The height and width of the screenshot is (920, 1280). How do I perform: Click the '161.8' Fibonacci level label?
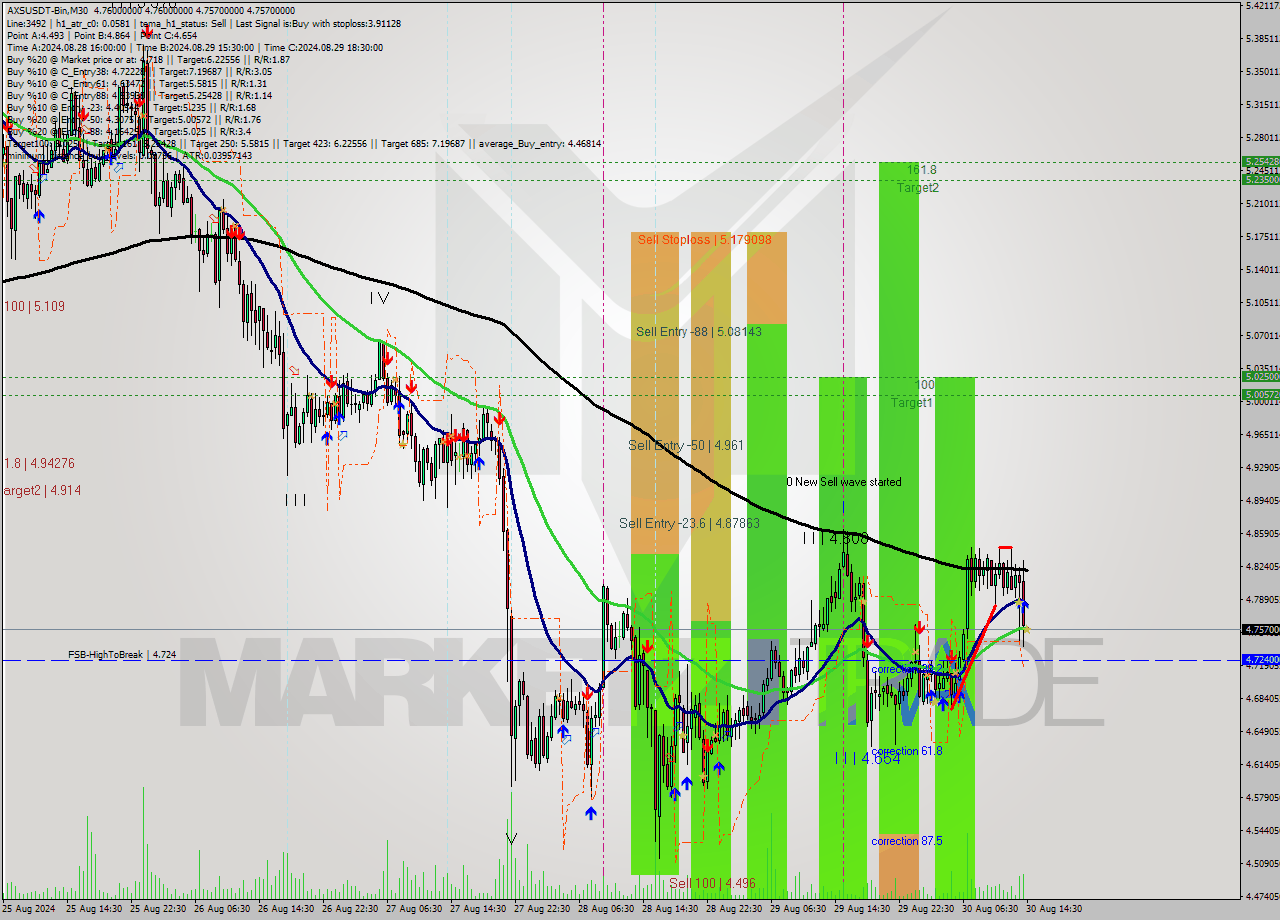coord(922,170)
